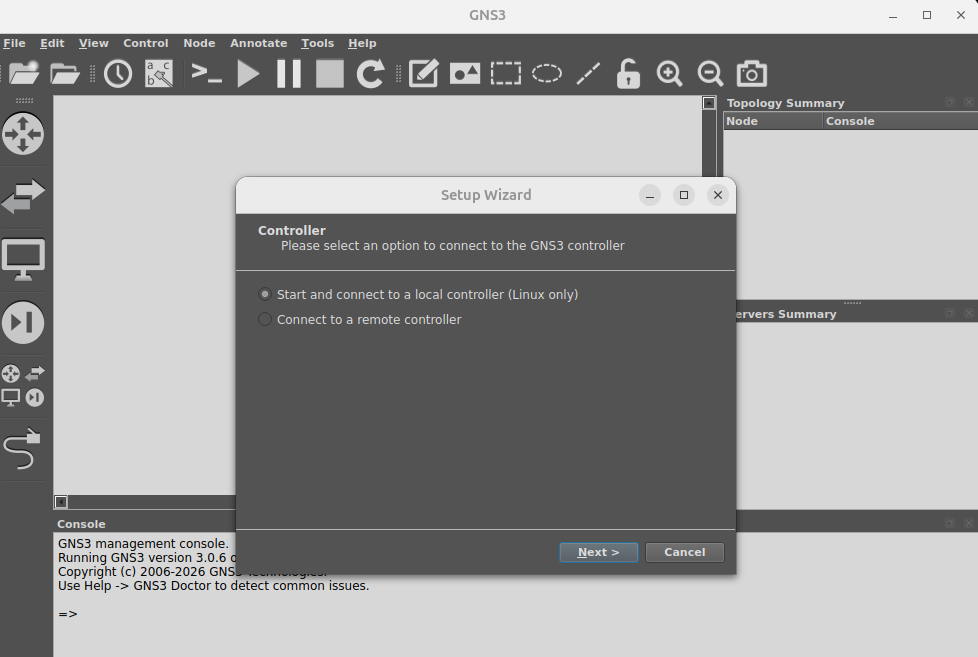Select the Routers device category
978x657 pixels.
(x=22, y=134)
